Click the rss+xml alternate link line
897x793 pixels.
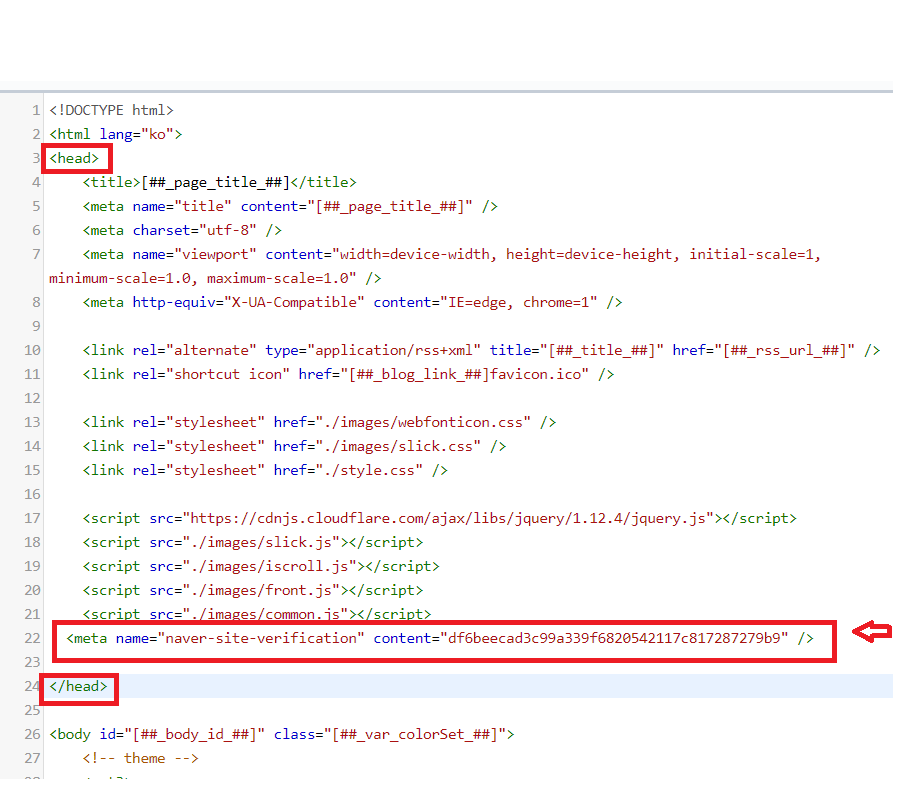(x=481, y=350)
